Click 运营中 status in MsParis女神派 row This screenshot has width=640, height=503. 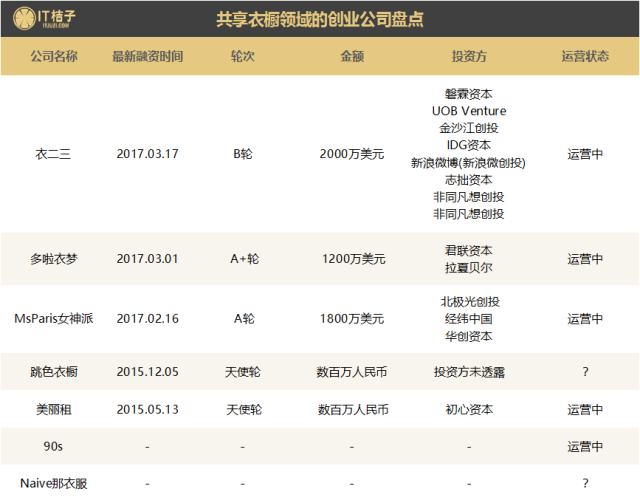[x=585, y=318]
